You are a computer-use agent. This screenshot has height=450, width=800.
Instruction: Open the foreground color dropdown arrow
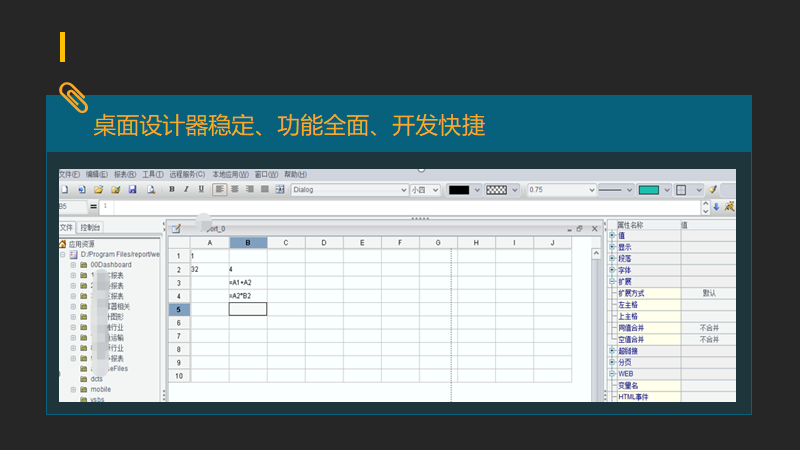click(477, 190)
